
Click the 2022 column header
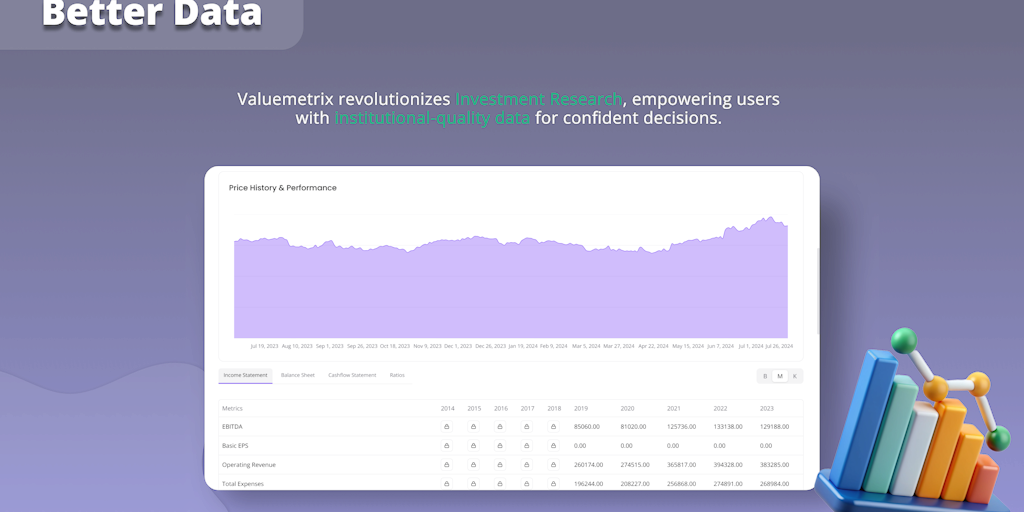720,408
